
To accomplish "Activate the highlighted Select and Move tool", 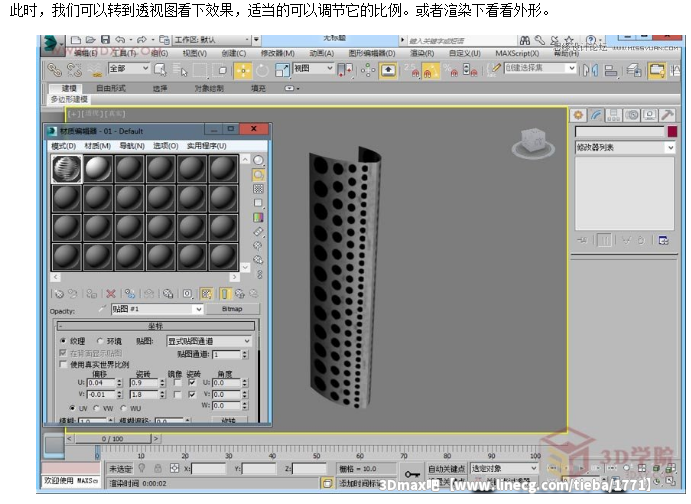I will [x=243, y=70].
